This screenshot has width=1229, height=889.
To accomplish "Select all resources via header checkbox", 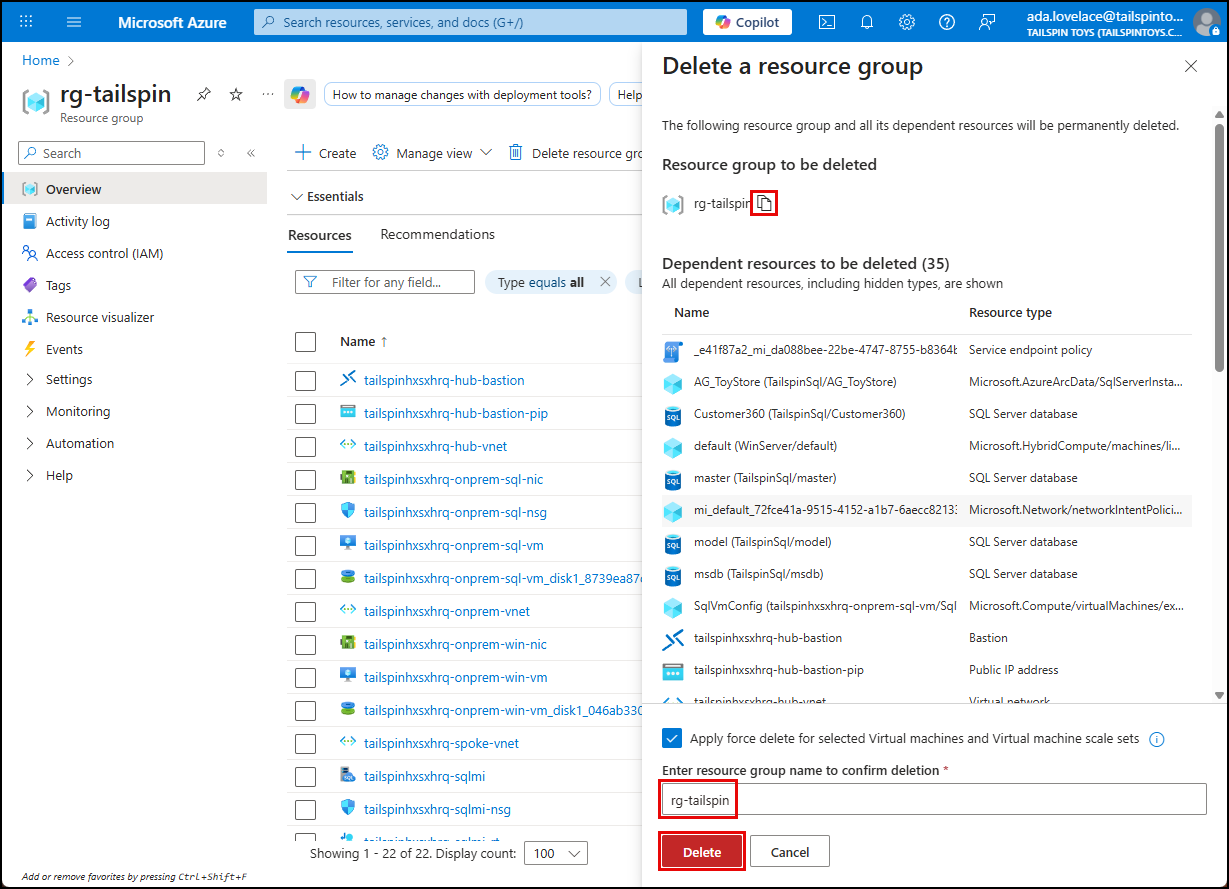I will coord(305,341).
